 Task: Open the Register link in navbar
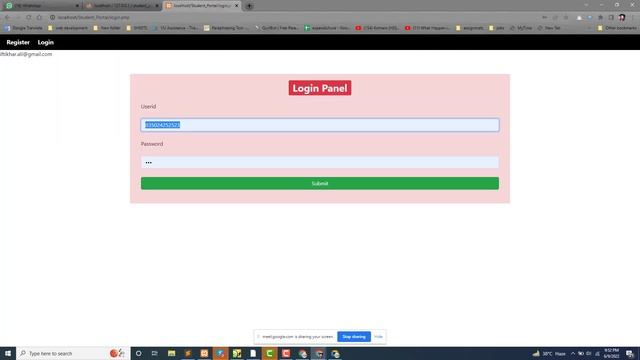click(x=18, y=42)
